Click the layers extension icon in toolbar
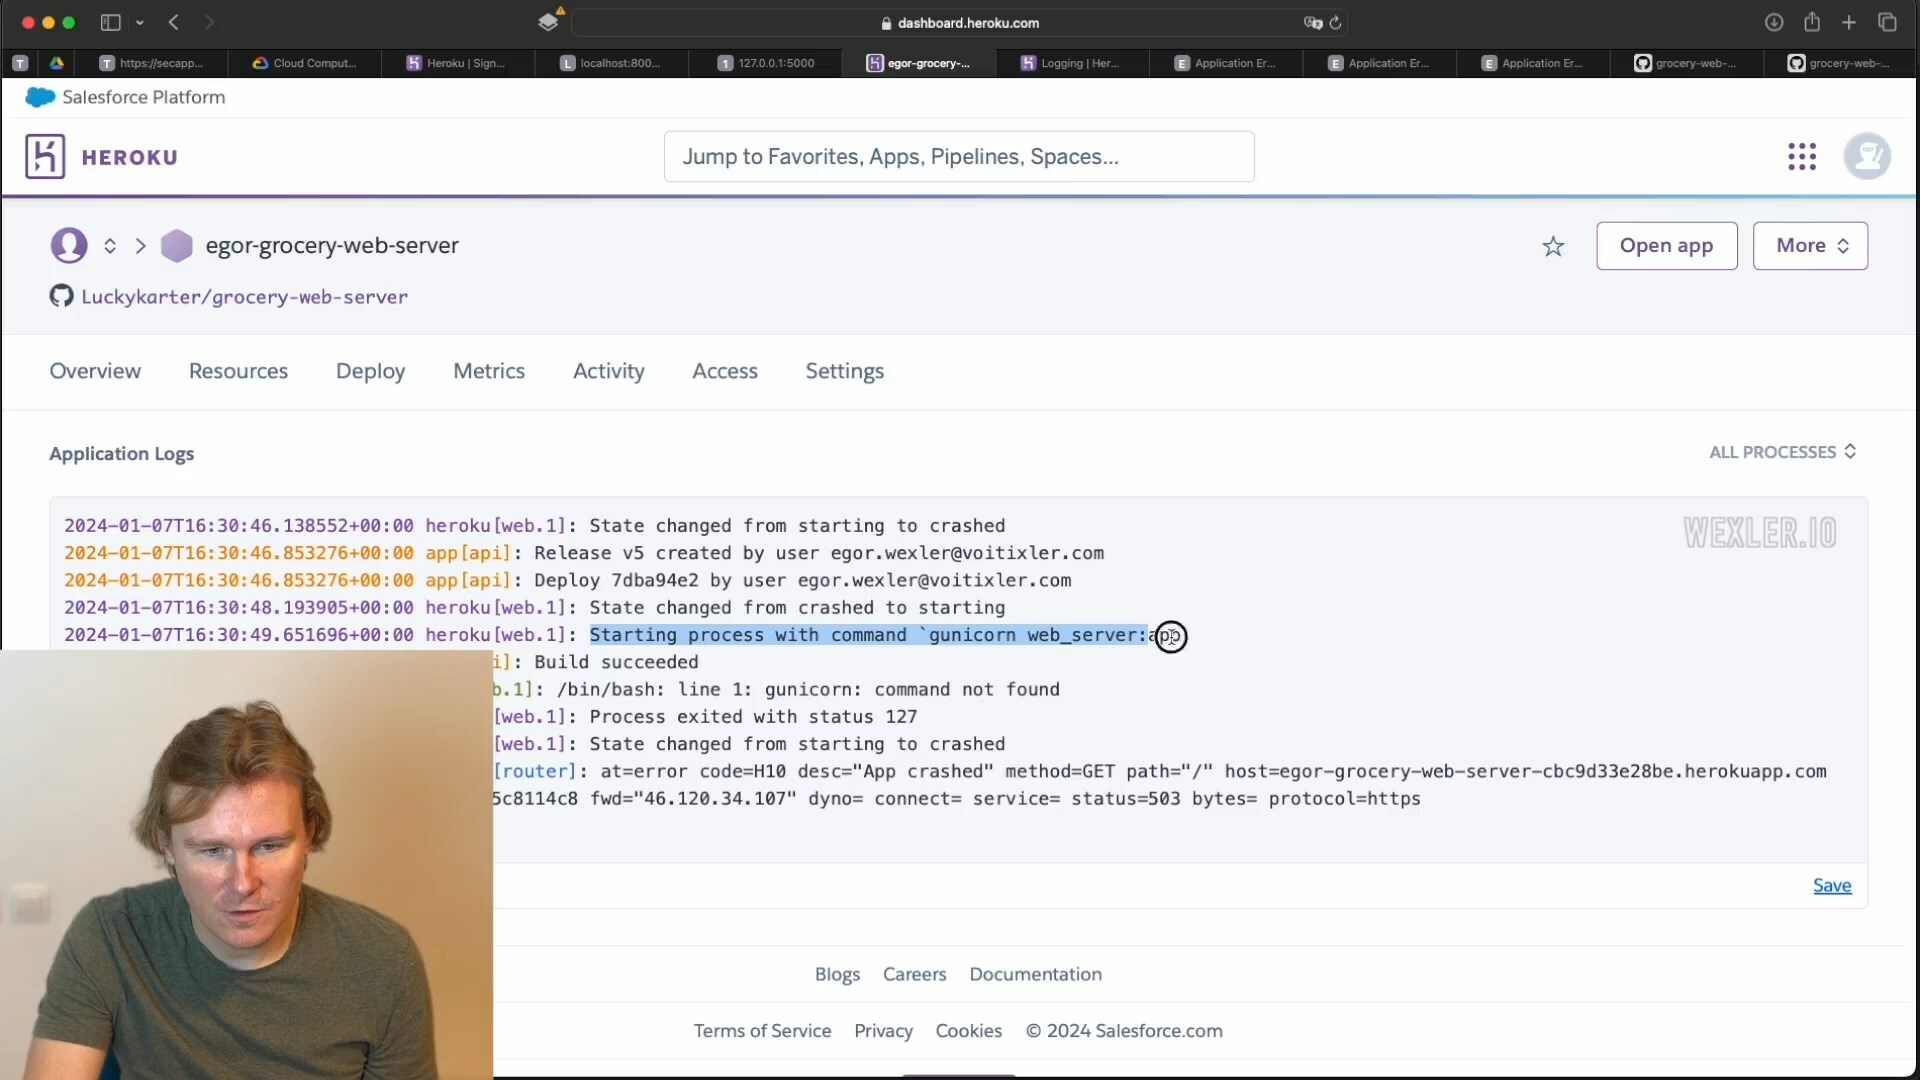This screenshot has height=1080, width=1920. click(x=548, y=22)
